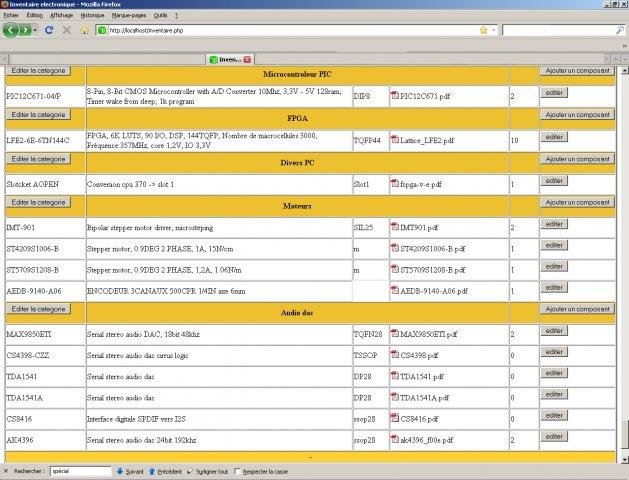Open PIC12C671.pdf datasheet icon
Viewport: 629px width, 480px height.
pos(395,95)
